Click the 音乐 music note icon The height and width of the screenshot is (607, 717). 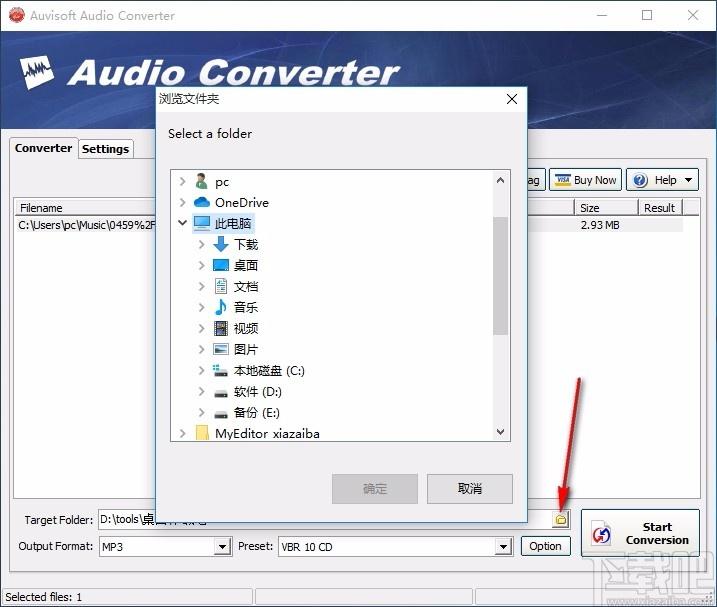pos(221,307)
